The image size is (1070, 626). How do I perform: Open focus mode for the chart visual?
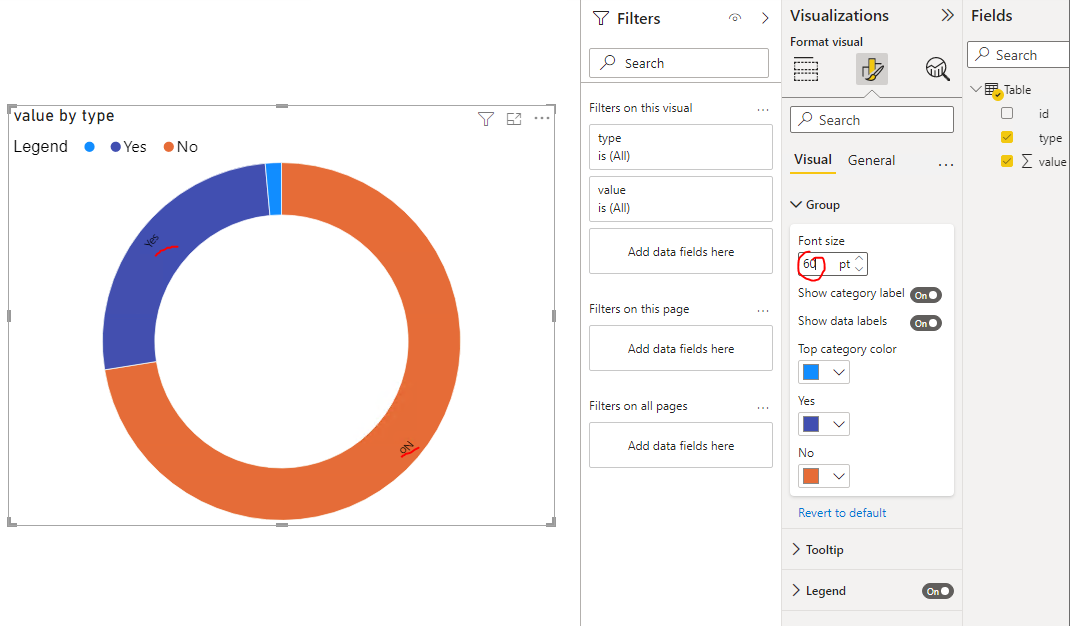tap(514, 119)
